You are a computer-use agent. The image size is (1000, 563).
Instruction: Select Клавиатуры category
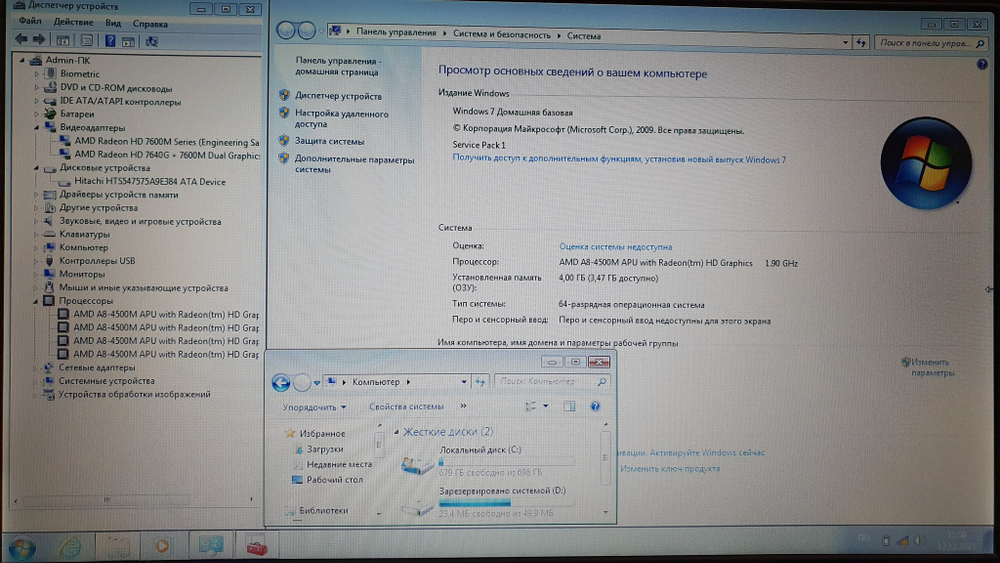pos(84,234)
